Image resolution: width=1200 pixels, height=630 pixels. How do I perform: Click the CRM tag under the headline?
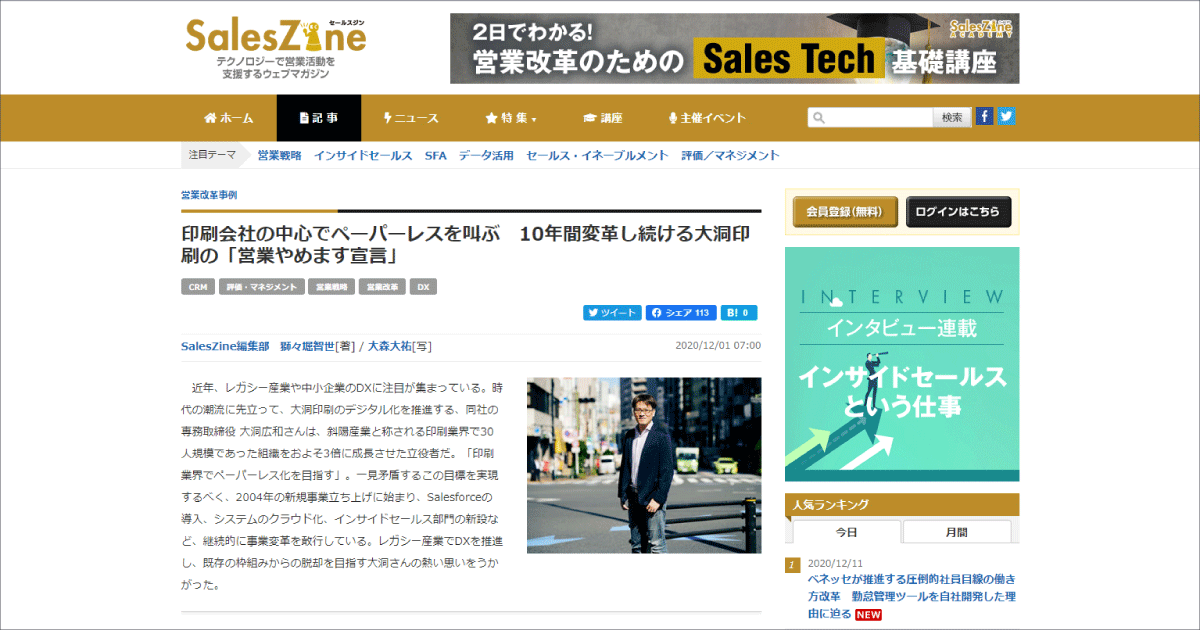[197, 287]
